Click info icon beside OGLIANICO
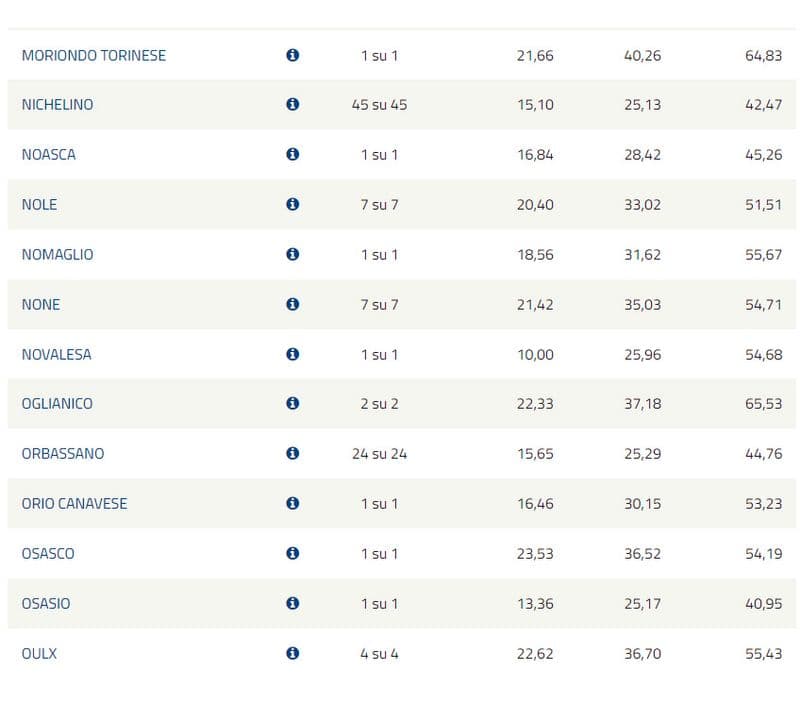 pos(292,403)
